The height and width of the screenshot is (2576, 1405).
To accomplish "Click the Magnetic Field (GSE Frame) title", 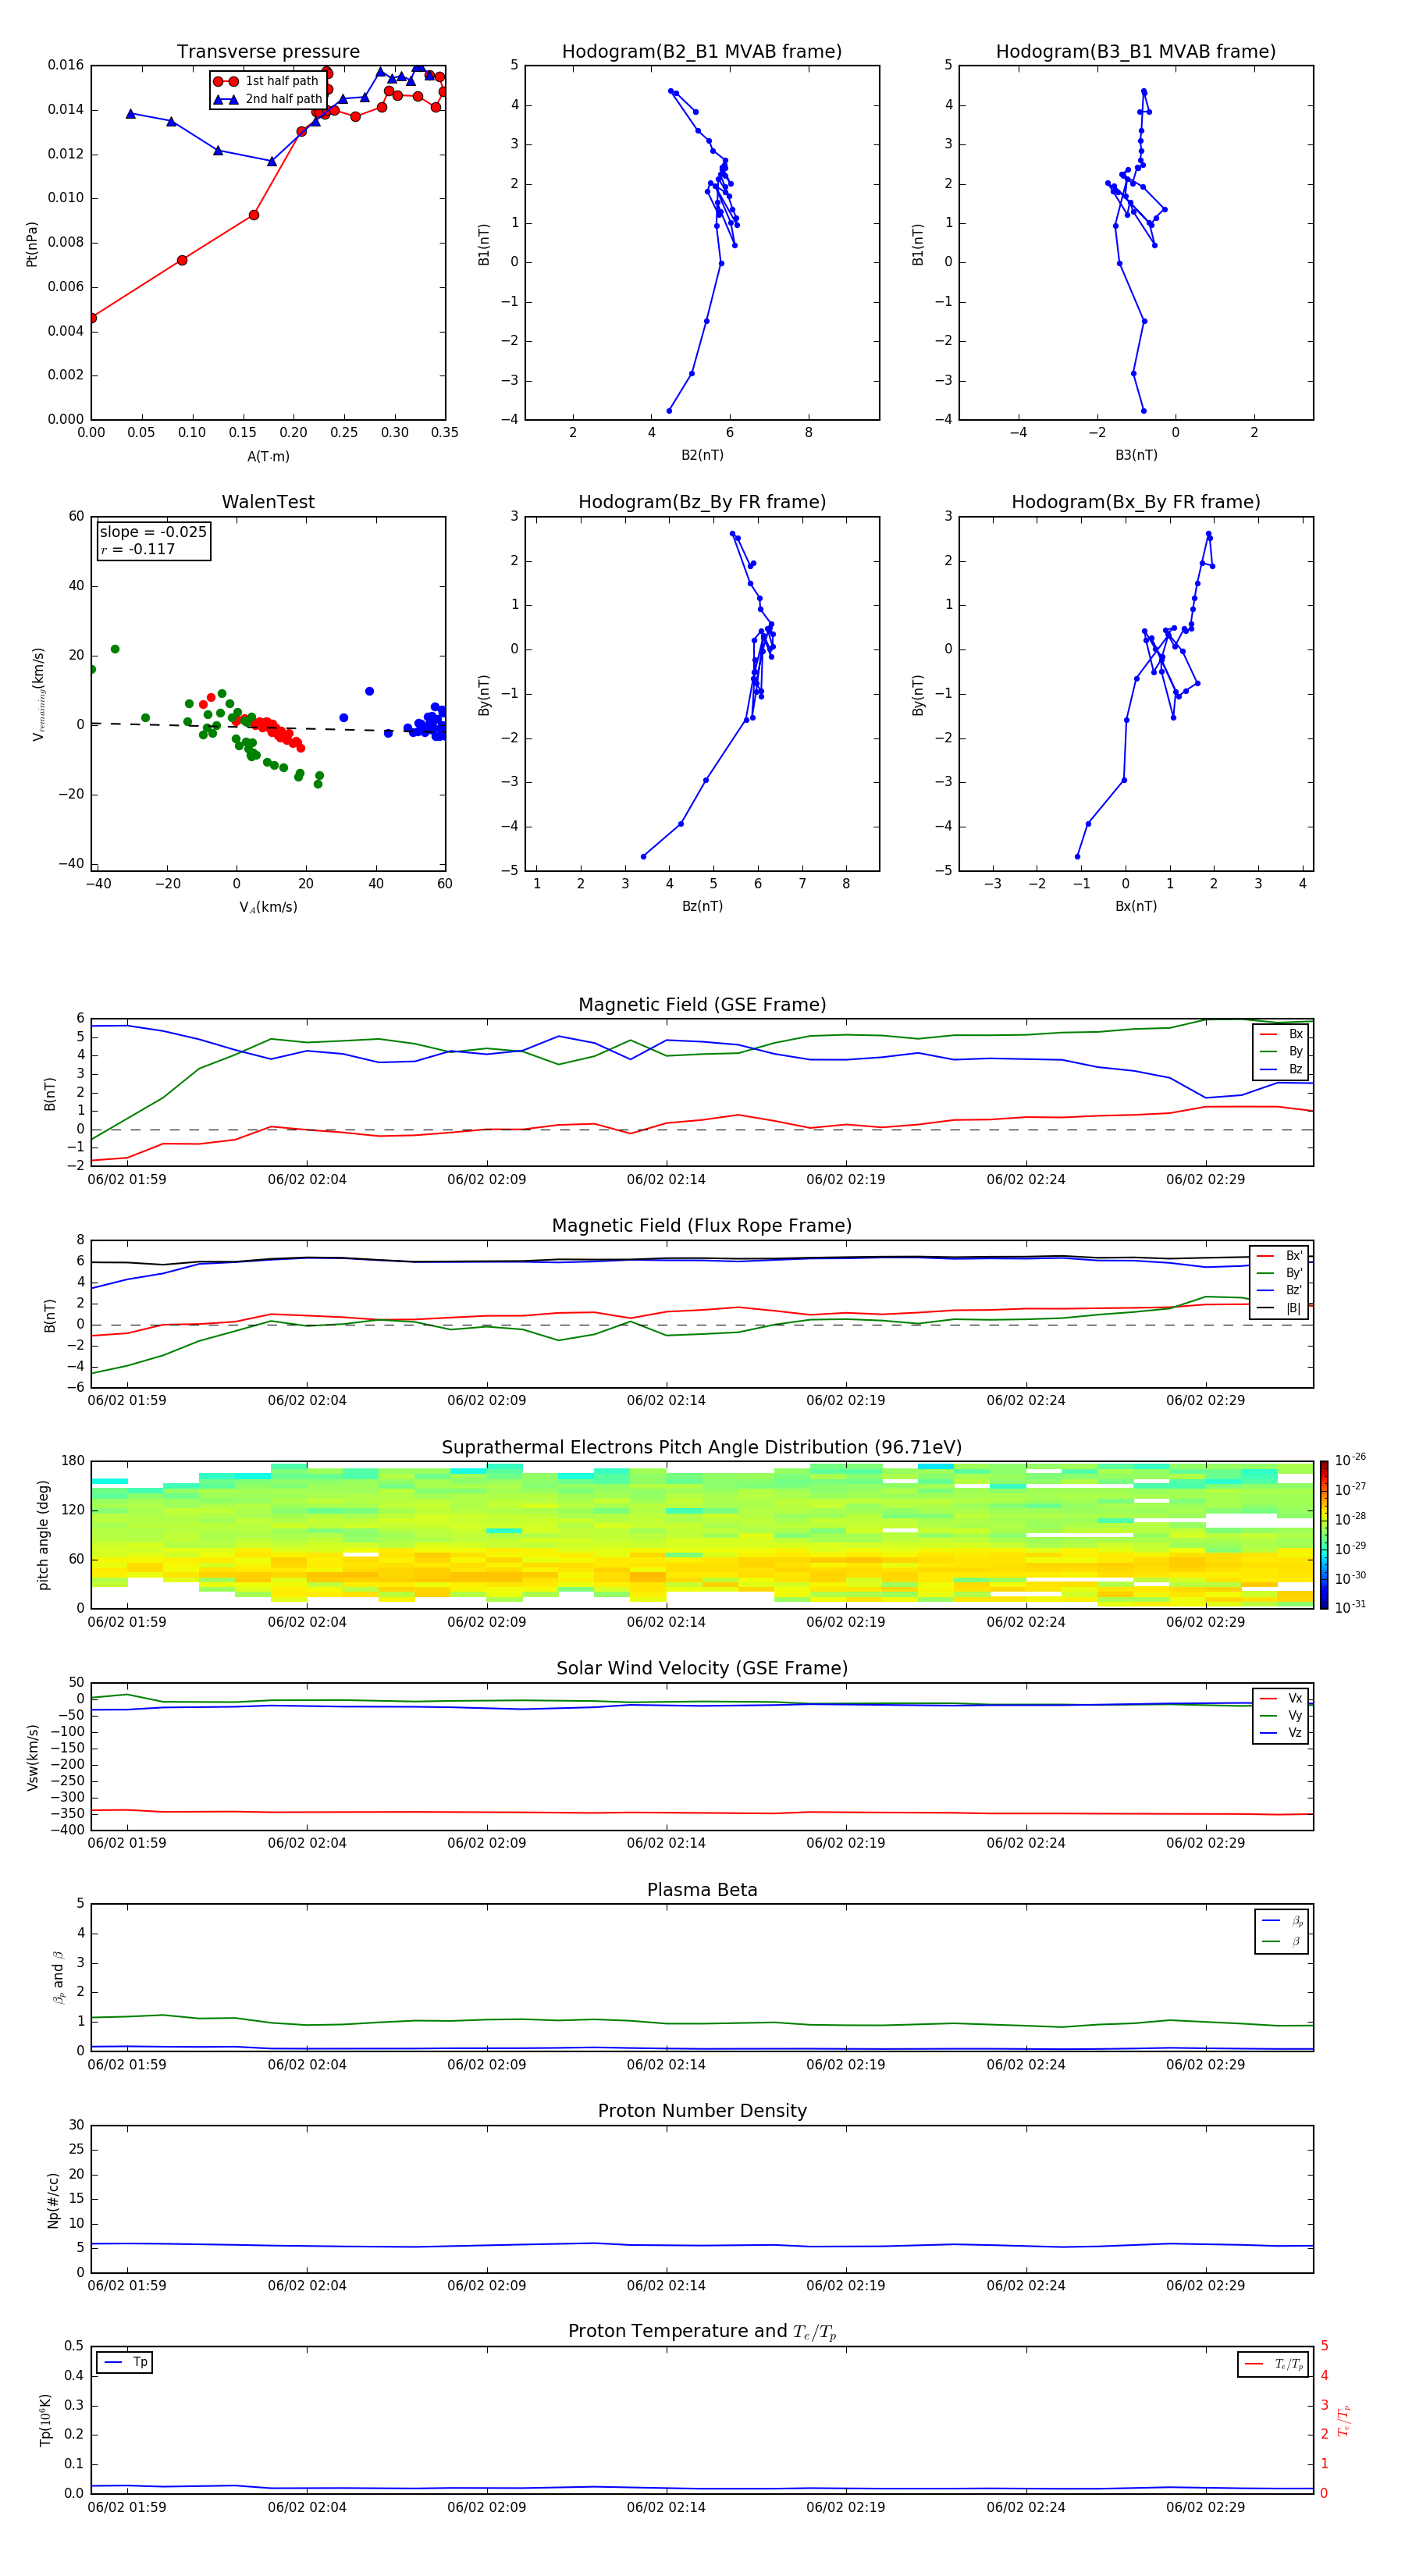I will pyautogui.click(x=702, y=1005).
